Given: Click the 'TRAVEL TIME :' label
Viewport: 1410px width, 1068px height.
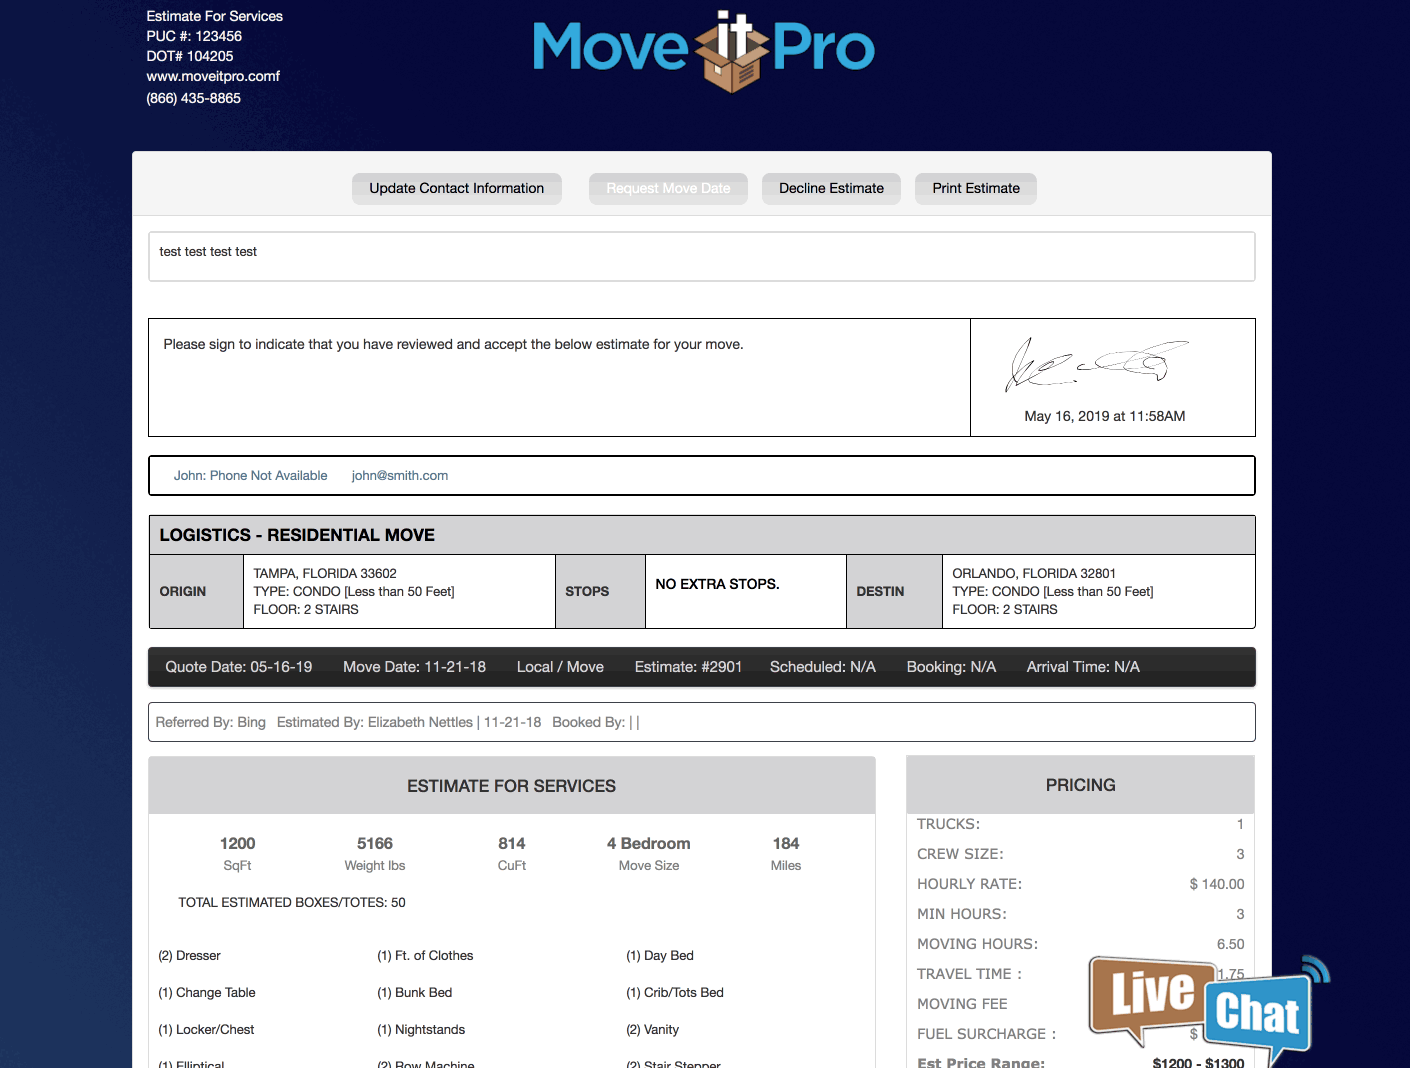Looking at the screenshot, I should coord(970,974).
